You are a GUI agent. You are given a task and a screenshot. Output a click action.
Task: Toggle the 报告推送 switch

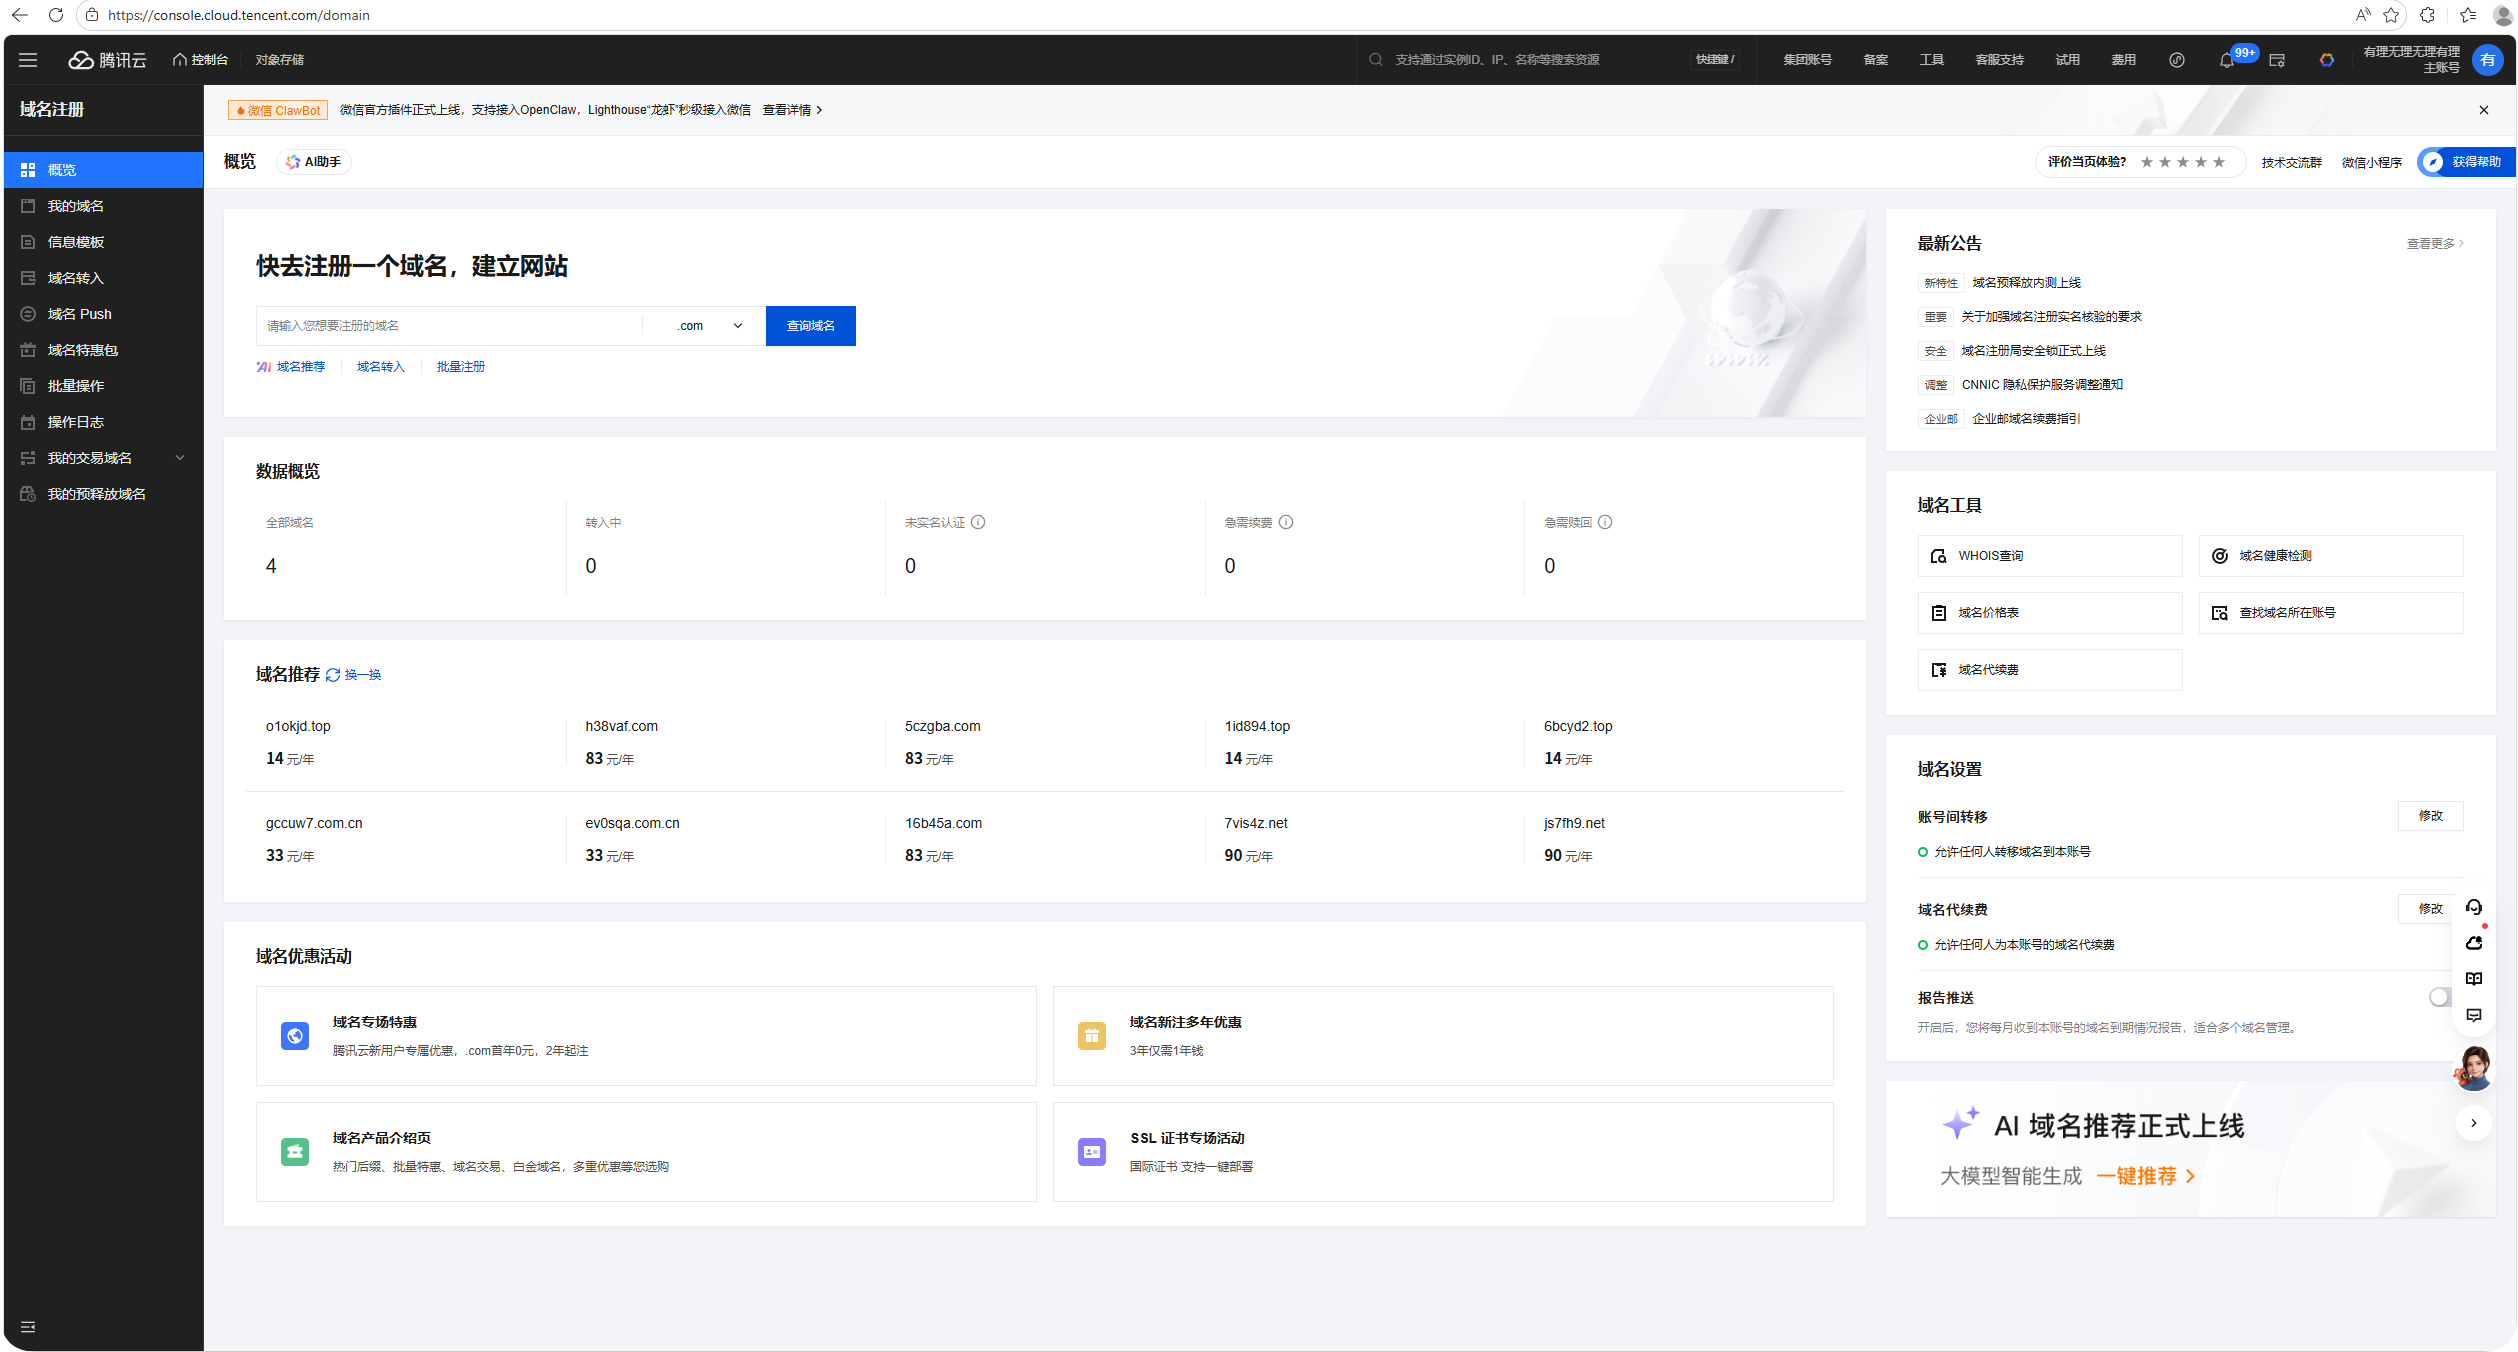point(2440,997)
